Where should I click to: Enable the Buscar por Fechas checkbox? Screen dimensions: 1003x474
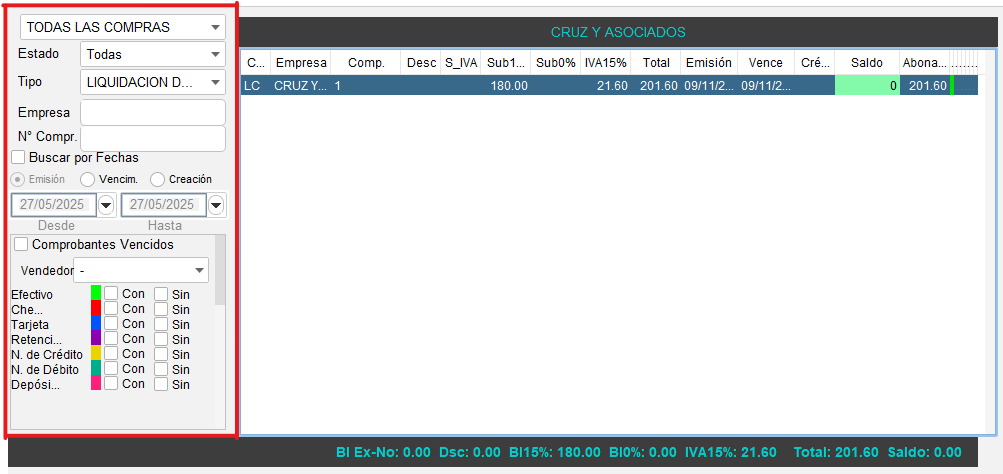pyautogui.click(x=18, y=157)
